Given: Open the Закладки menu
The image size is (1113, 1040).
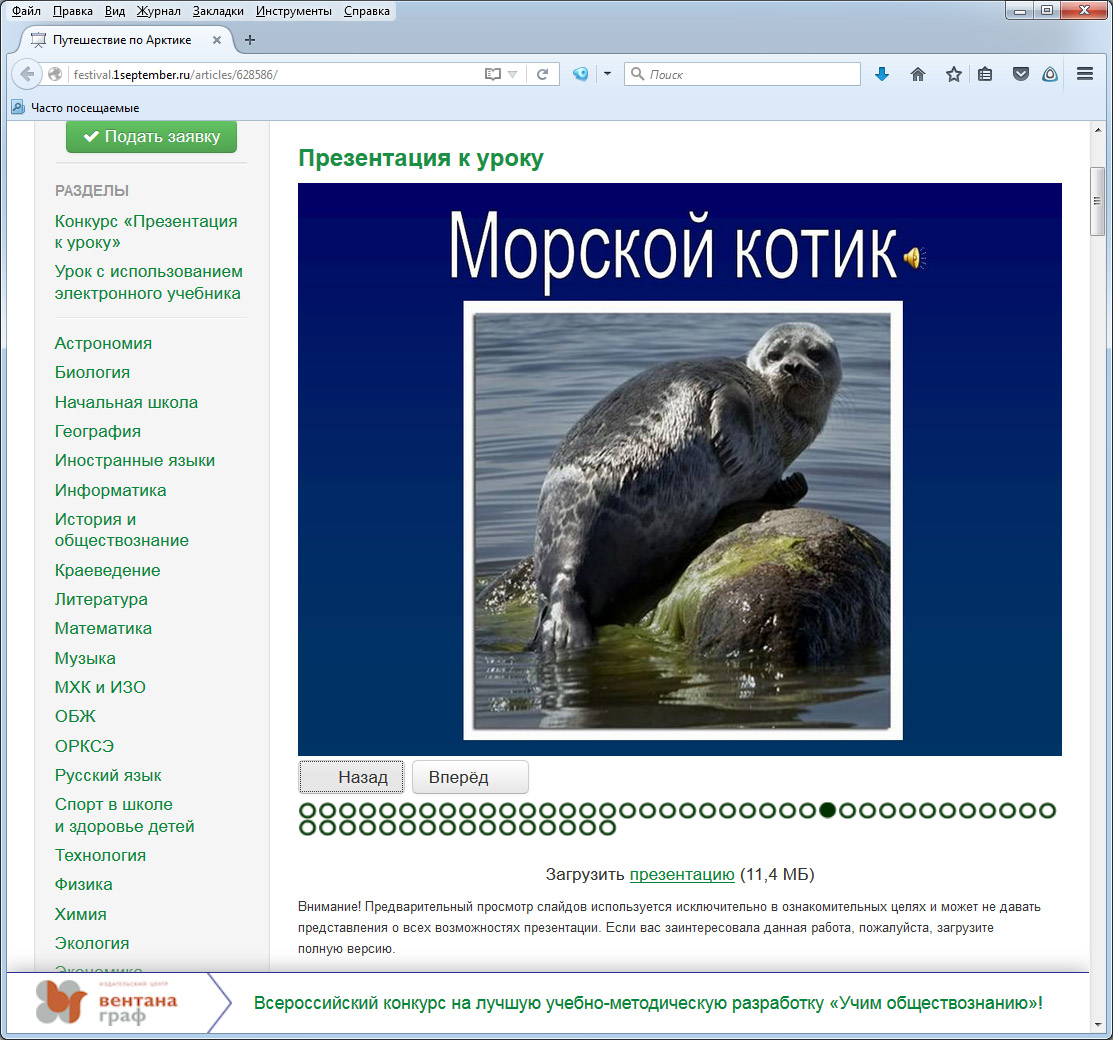Looking at the screenshot, I should click(218, 11).
